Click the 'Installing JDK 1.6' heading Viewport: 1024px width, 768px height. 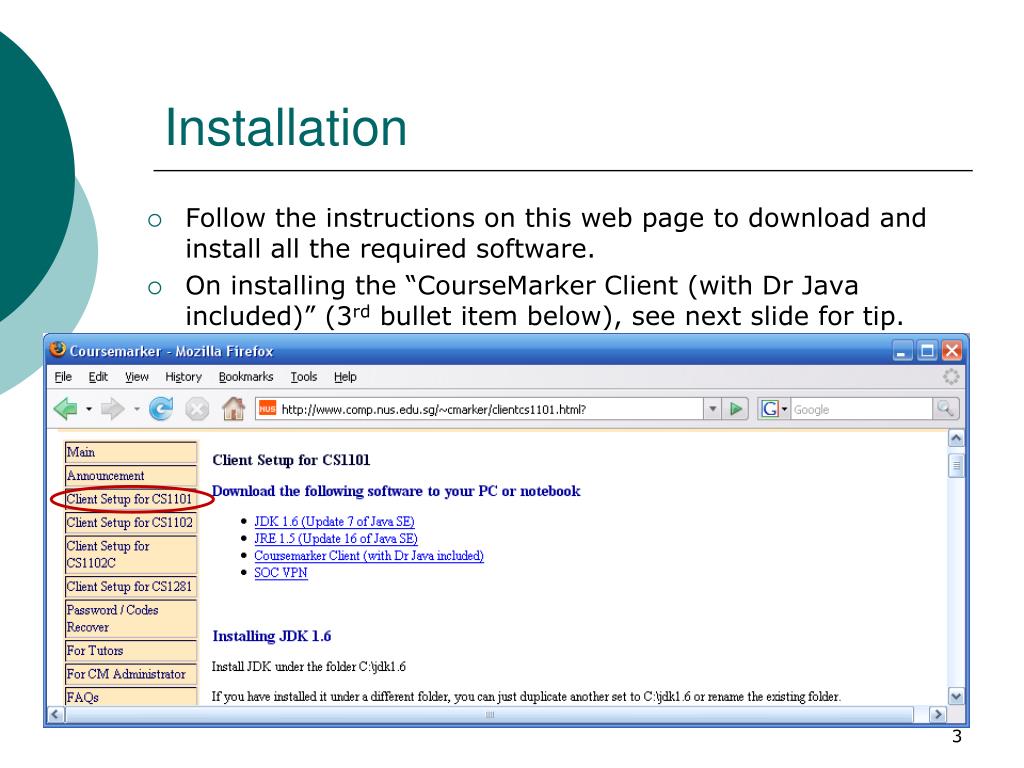click(272, 636)
